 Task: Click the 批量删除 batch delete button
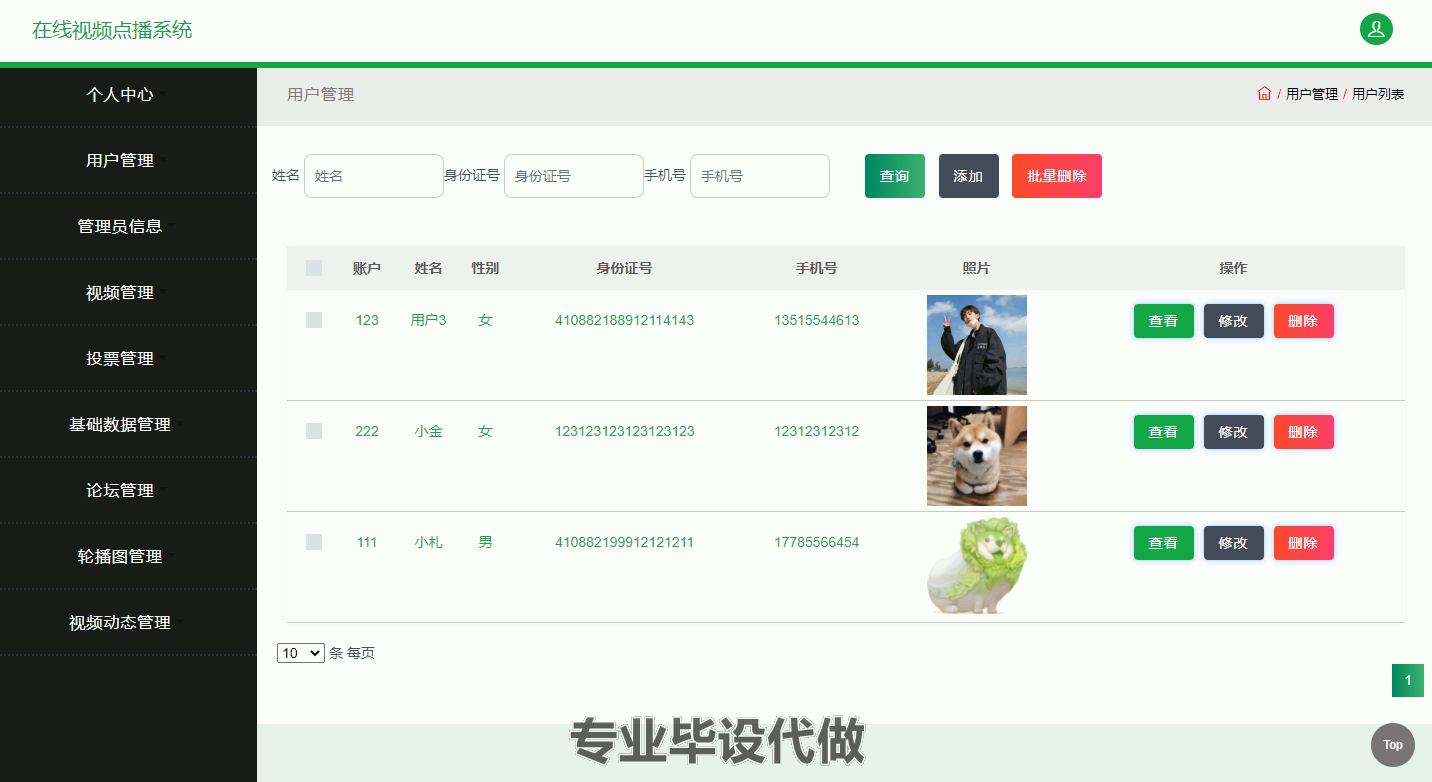tap(1057, 176)
